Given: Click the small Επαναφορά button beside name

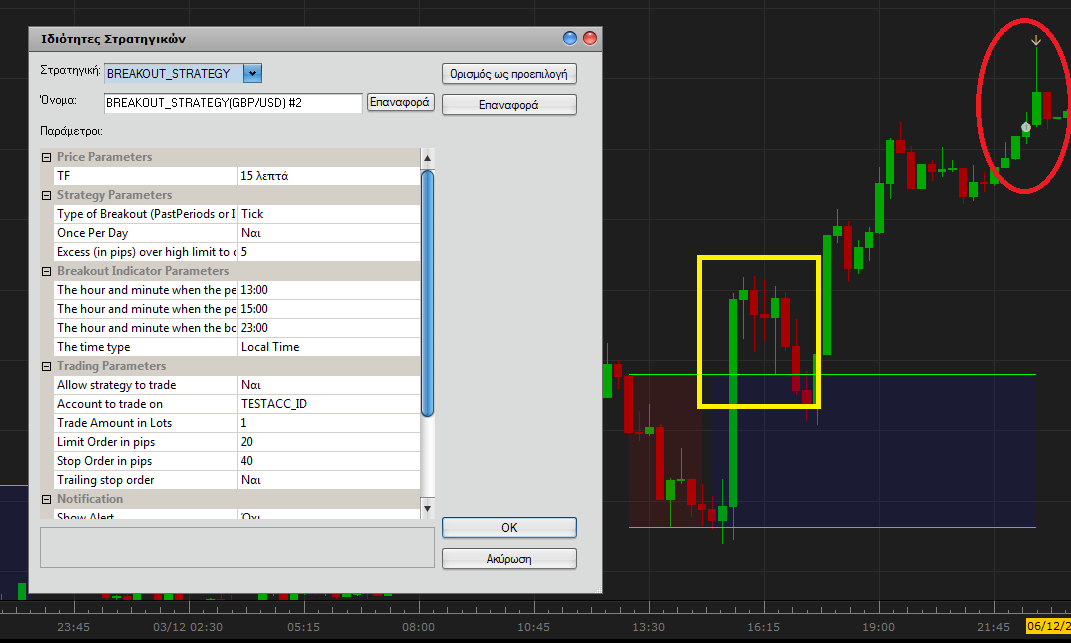Looking at the screenshot, I should (400, 102).
